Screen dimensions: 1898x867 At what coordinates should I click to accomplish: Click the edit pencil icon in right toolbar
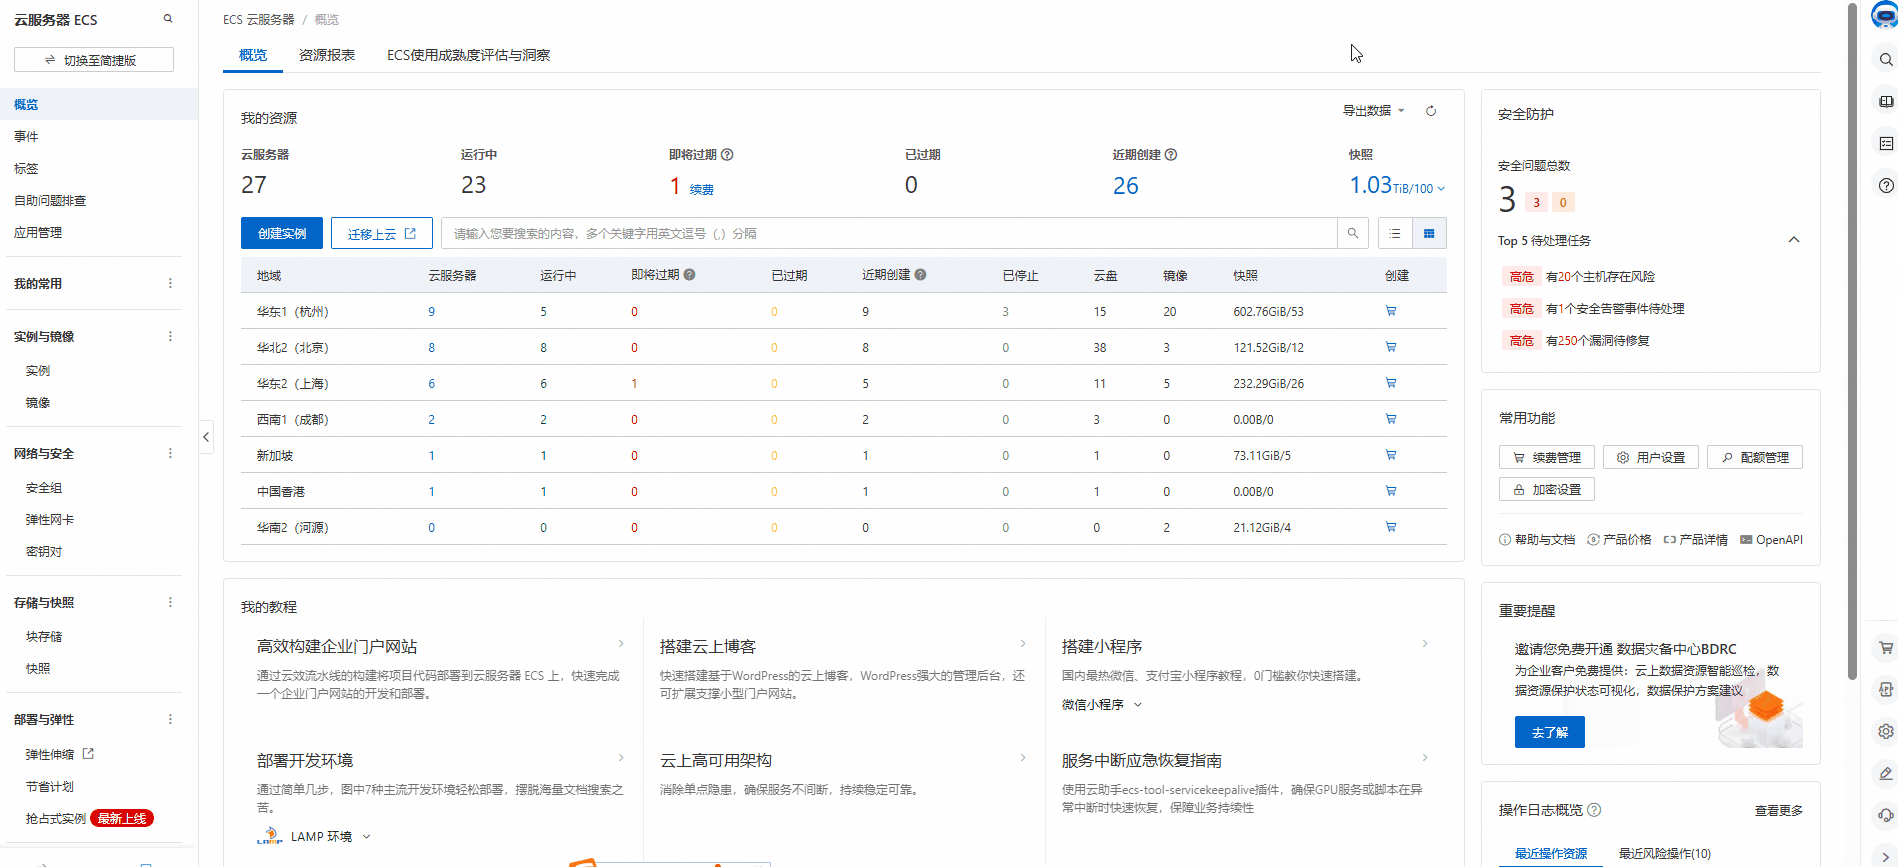1885,773
